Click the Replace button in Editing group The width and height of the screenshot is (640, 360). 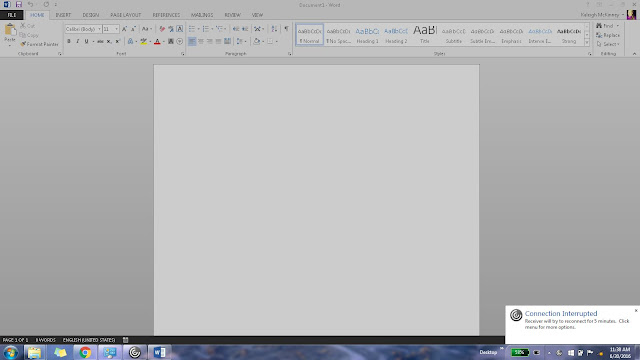(608, 35)
